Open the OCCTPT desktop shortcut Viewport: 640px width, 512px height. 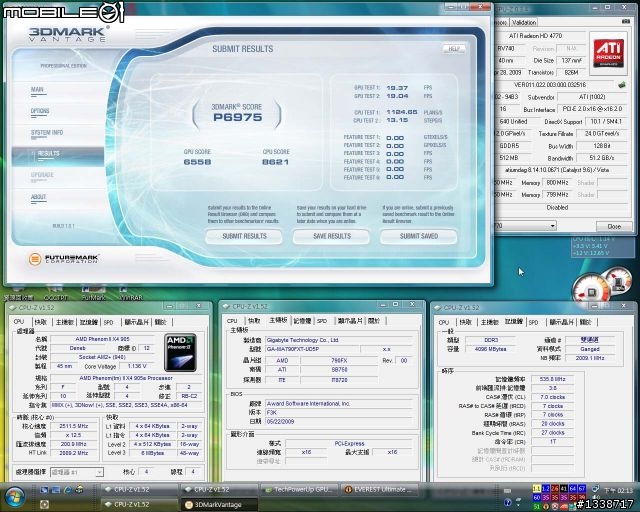[55, 292]
